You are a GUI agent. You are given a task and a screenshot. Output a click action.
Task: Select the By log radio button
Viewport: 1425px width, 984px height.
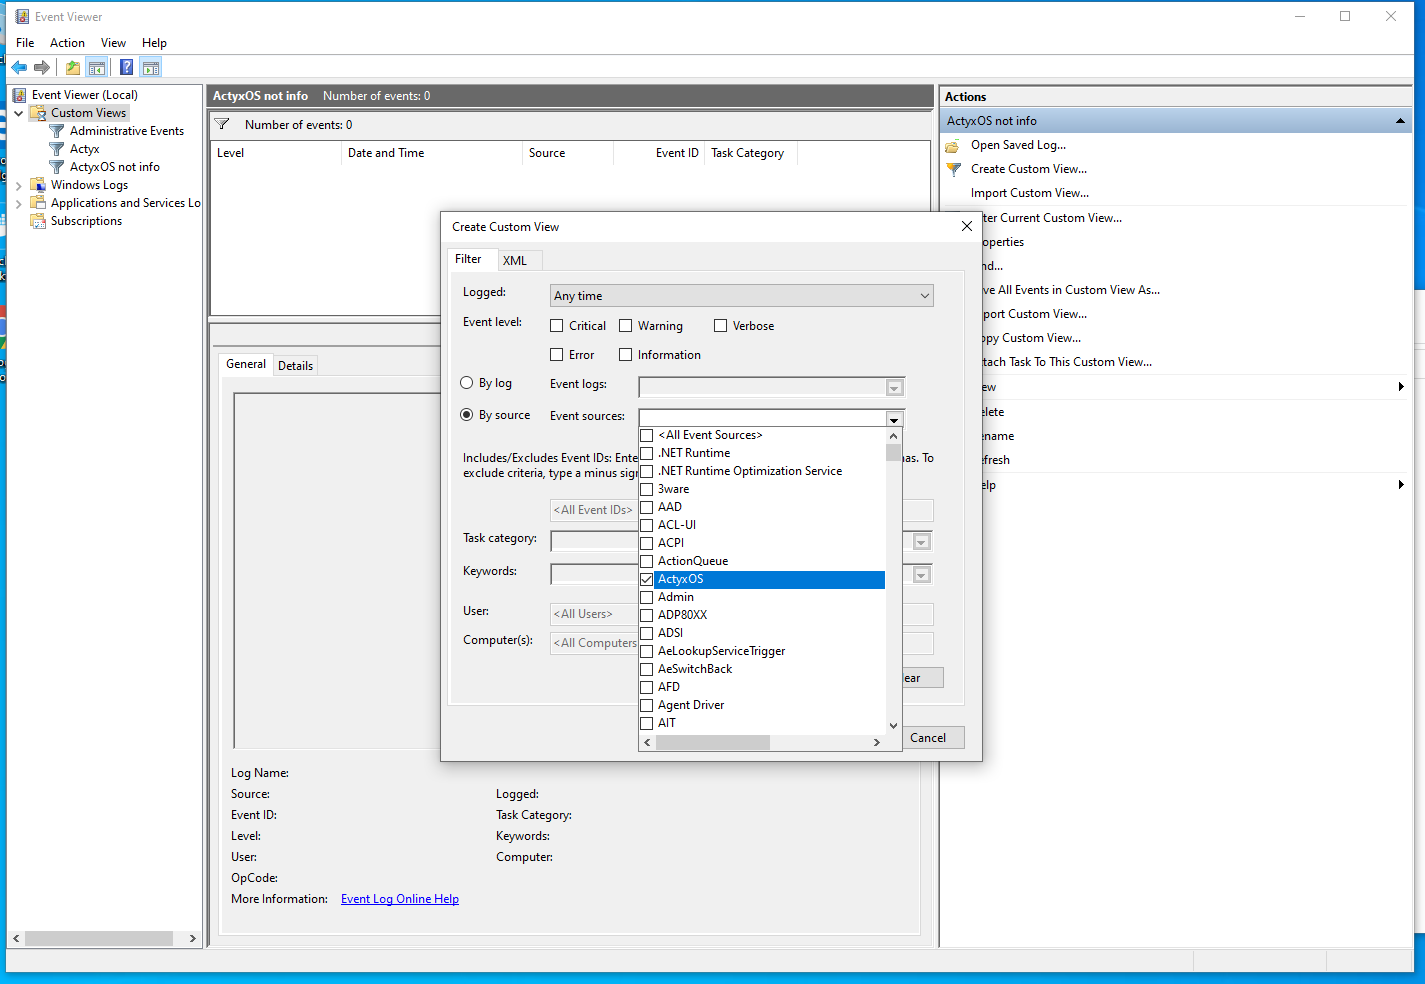click(467, 383)
